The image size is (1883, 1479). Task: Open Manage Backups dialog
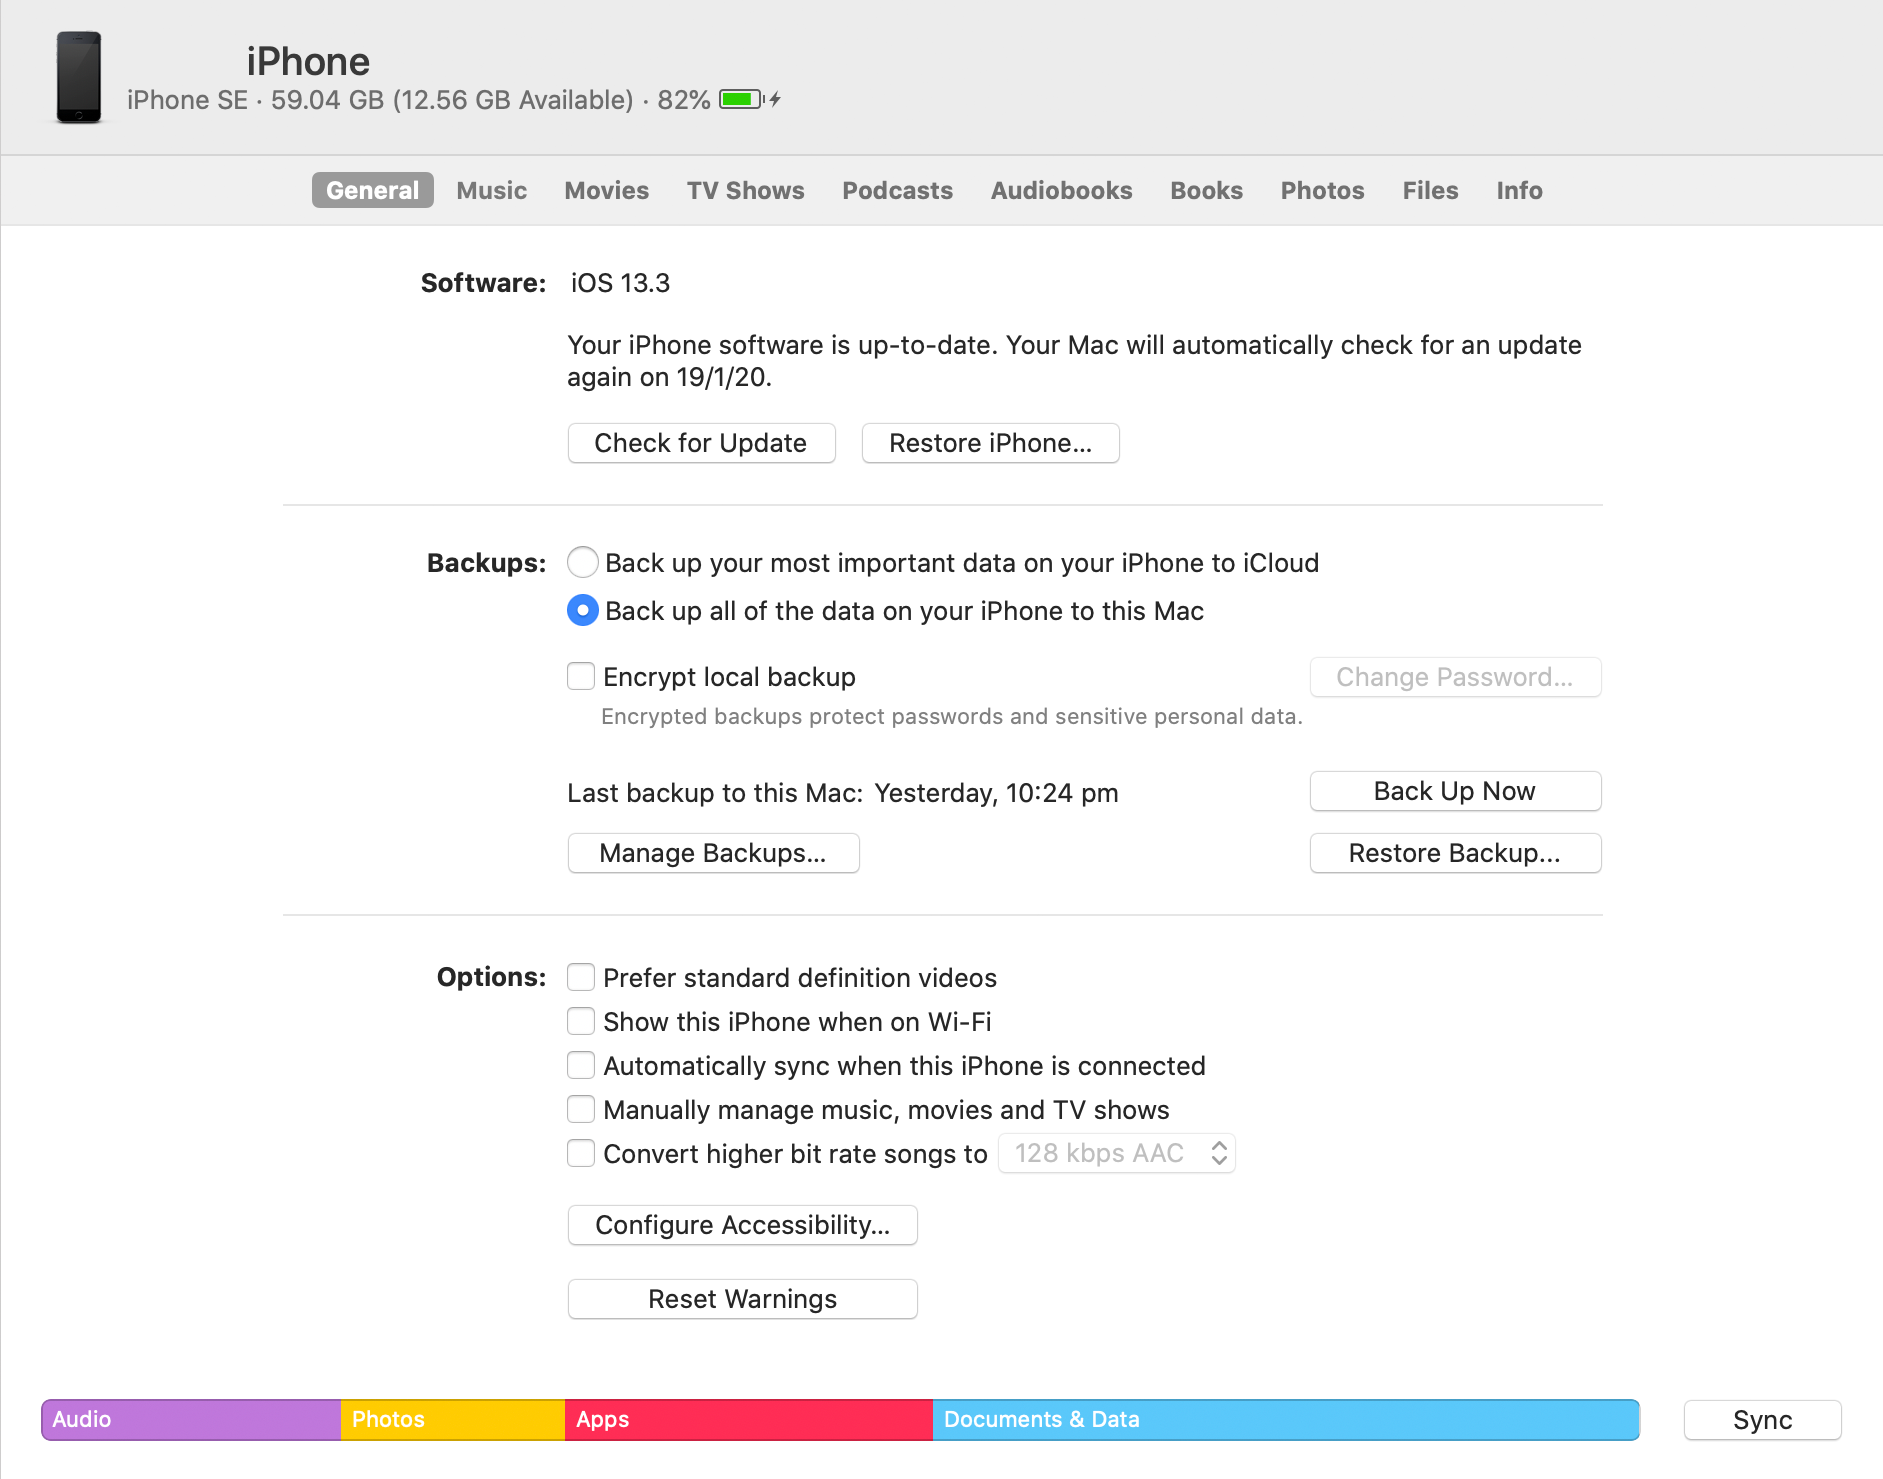point(713,853)
